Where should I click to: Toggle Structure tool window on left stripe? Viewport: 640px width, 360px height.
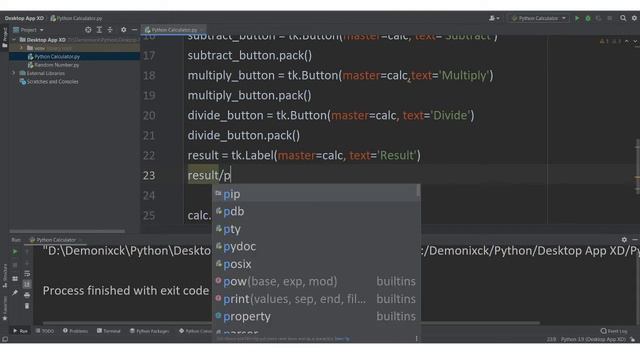click(4, 275)
